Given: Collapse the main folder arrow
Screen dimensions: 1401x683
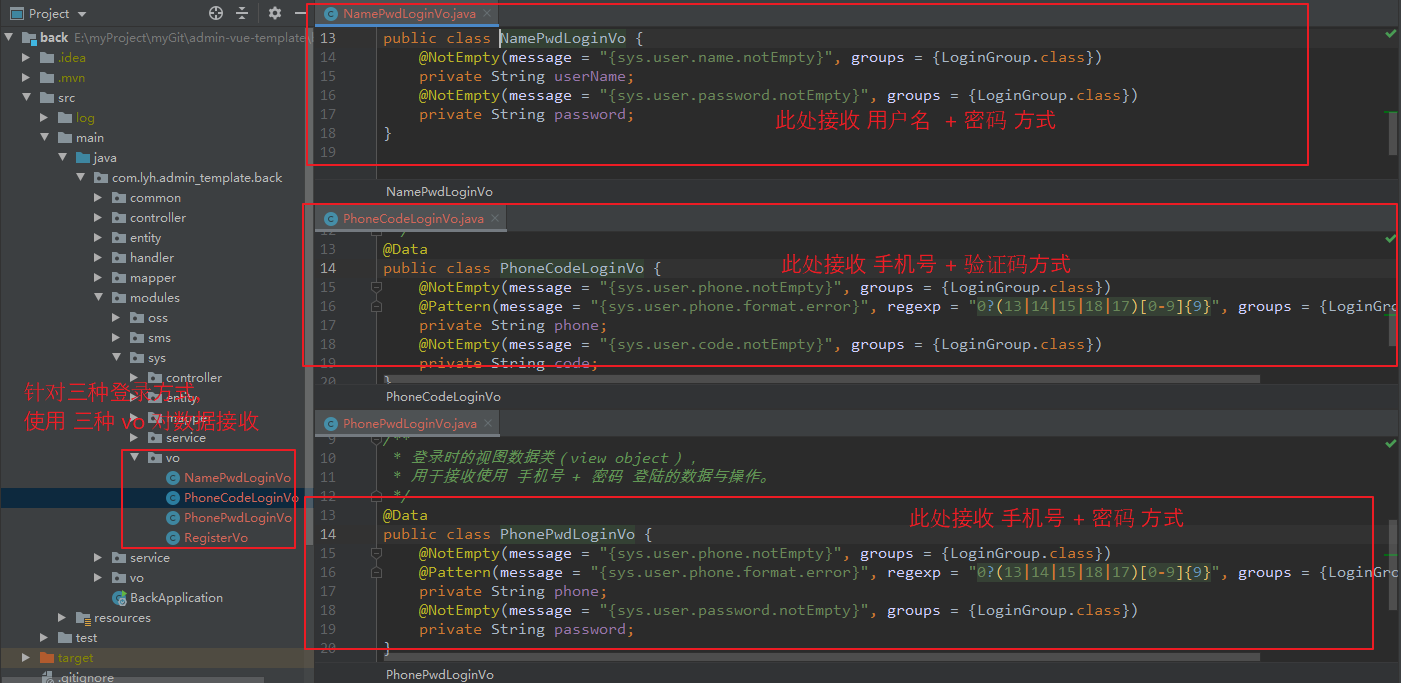Looking at the screenshot, I should coord(45,138).
